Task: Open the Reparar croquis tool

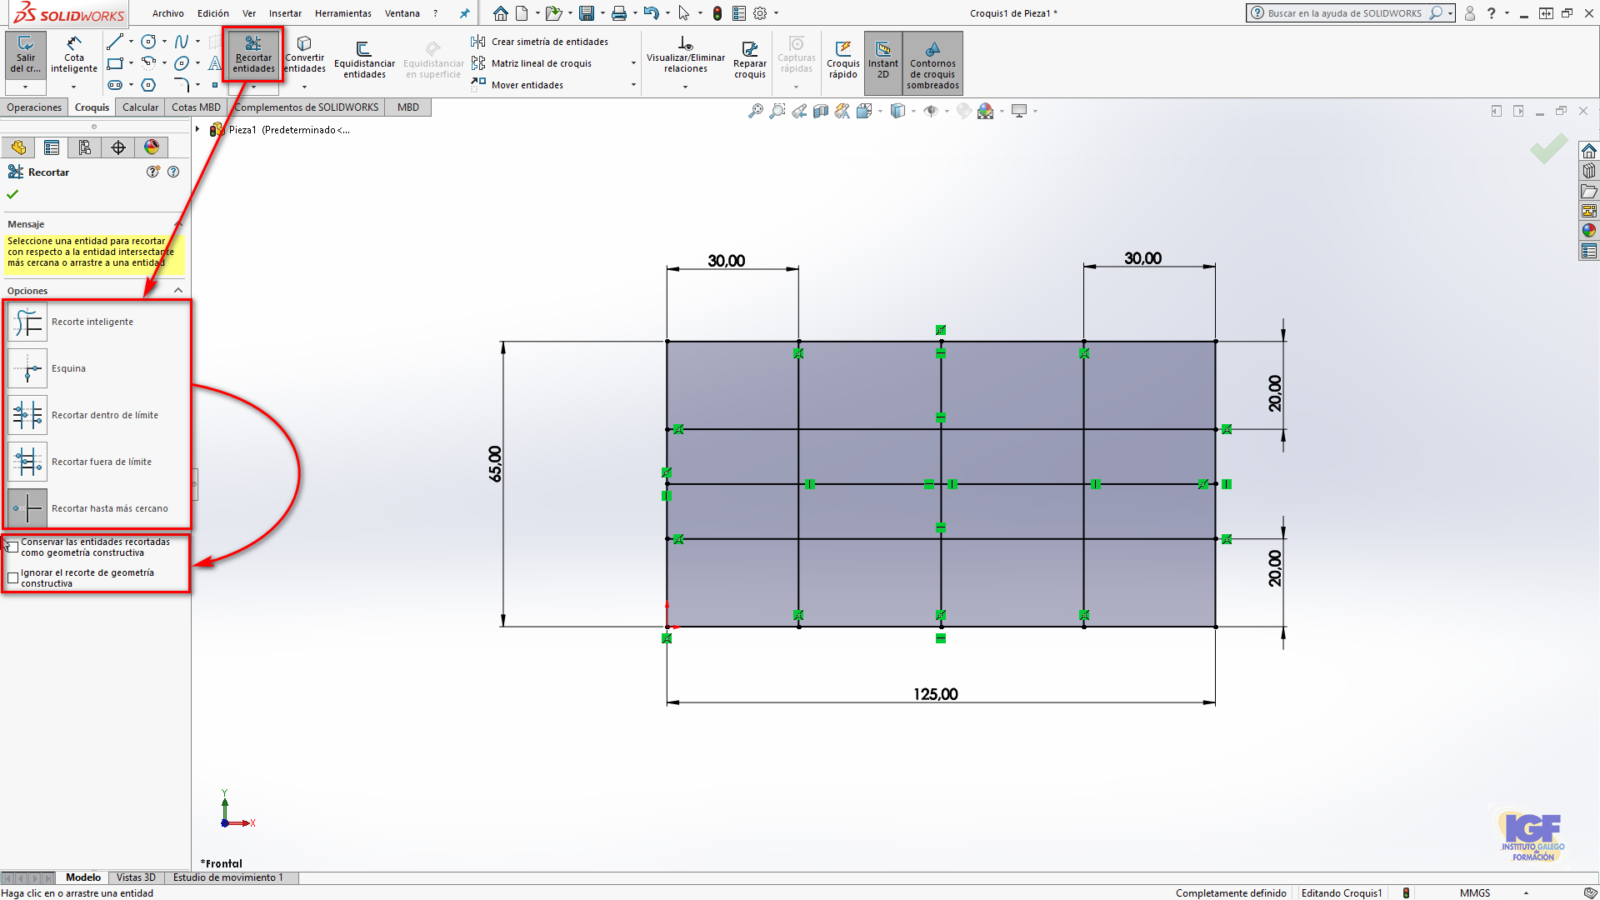Action: pyautogui.click(x=749, y=58)
